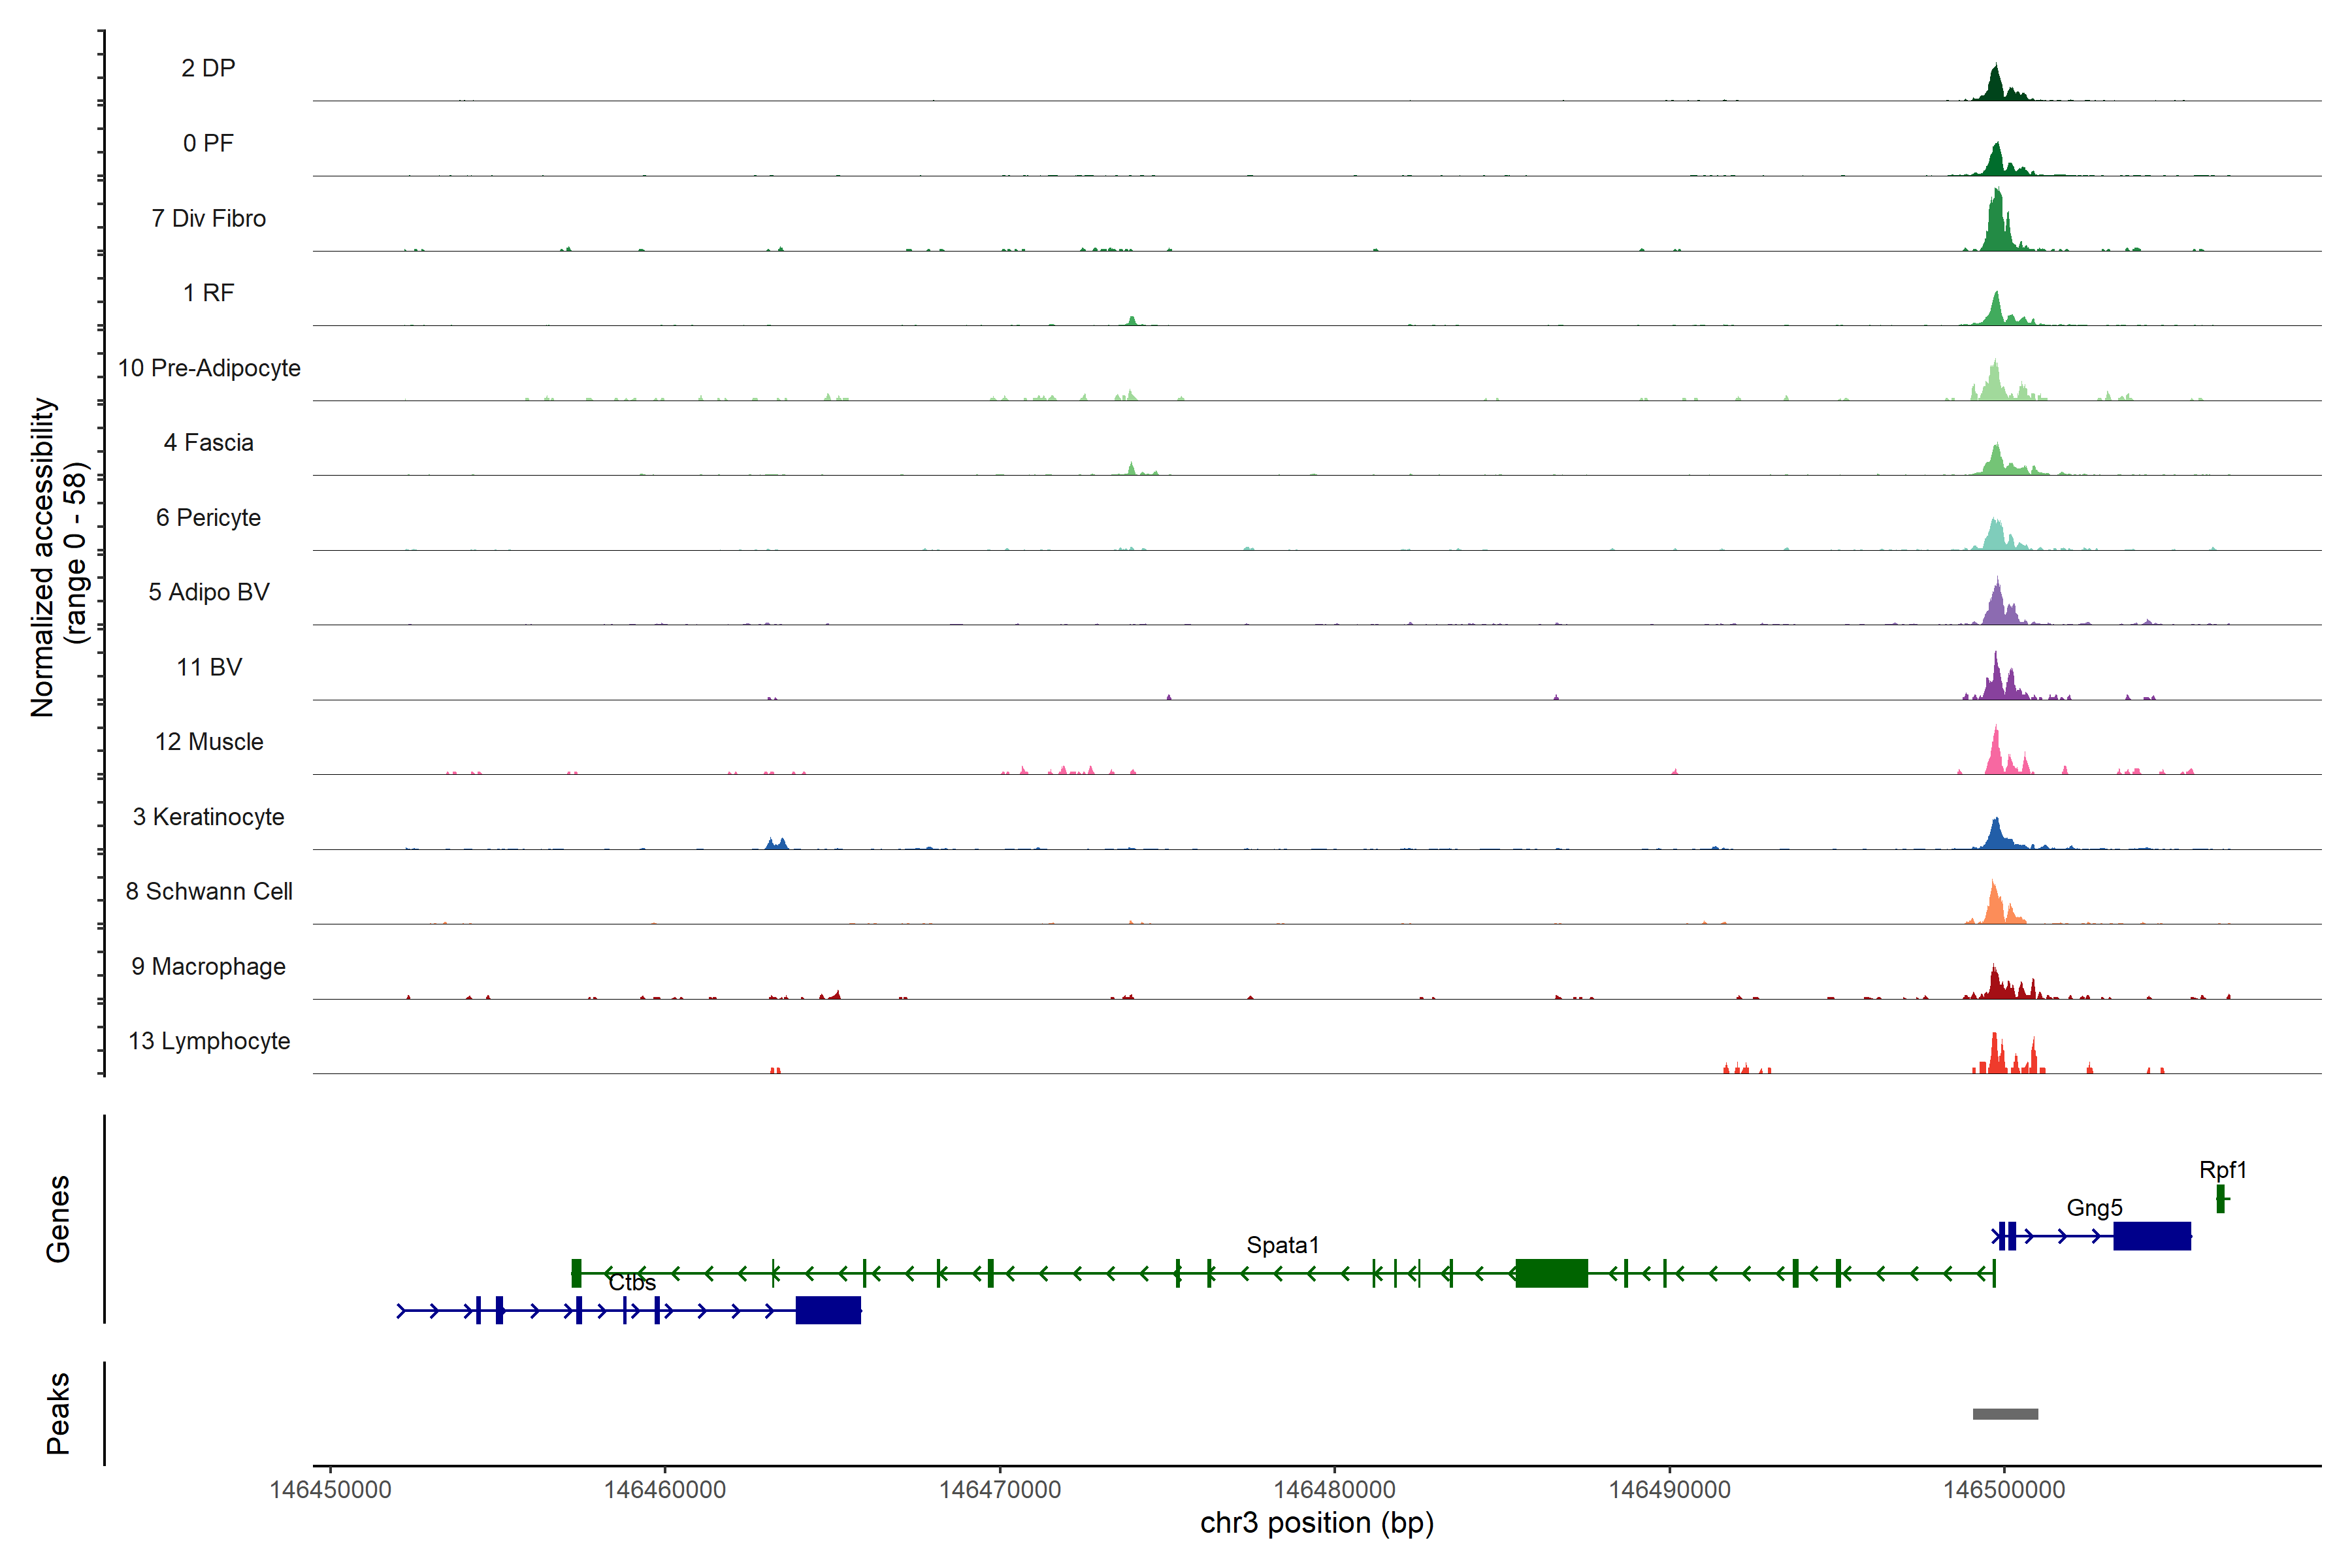Click the 146500000 x-axis tick label
Viewport: 2352px width, 1568px height.
[x=2003, y=1489]
